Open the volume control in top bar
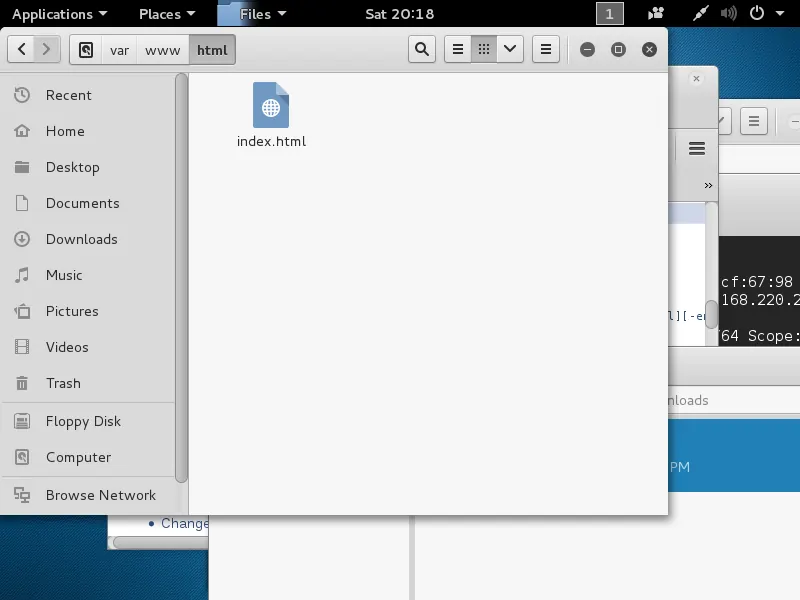Screen dimensions: 800x600 (x=729, y=13)
